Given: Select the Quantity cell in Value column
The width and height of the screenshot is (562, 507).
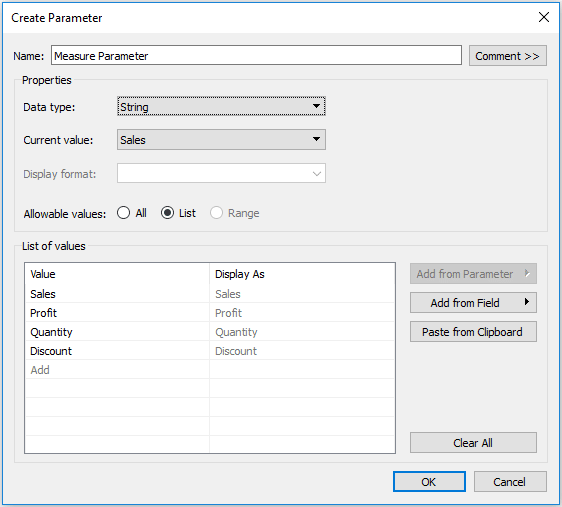Looking at the screenshot, I should tap(117, 332).
